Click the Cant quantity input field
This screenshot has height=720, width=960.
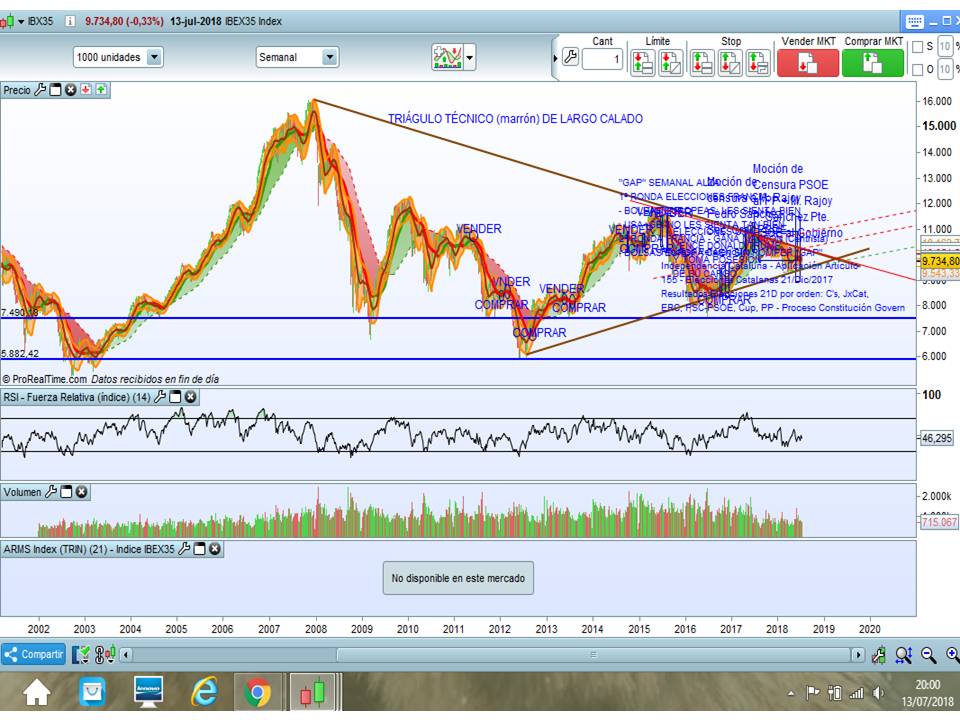click(x=603, y=59)
